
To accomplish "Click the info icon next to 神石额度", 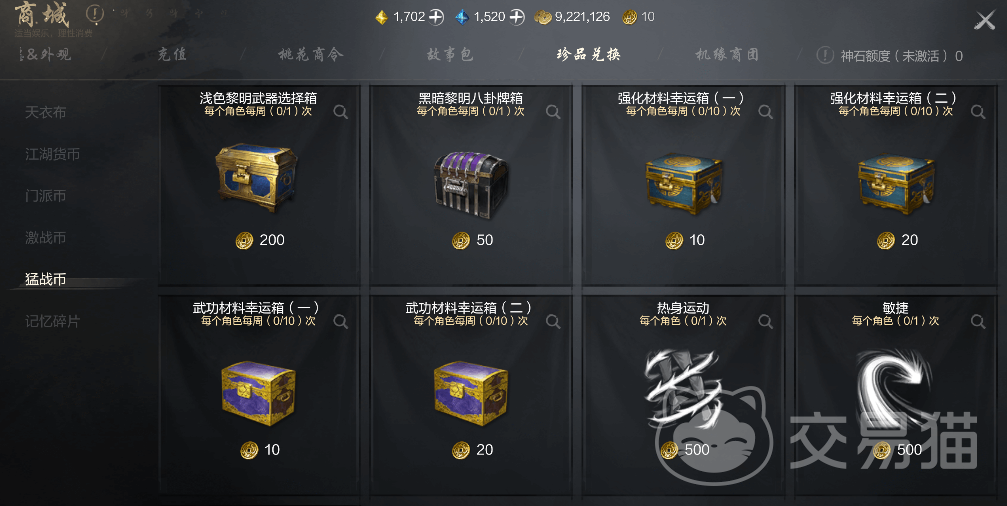I will [825, 55].
